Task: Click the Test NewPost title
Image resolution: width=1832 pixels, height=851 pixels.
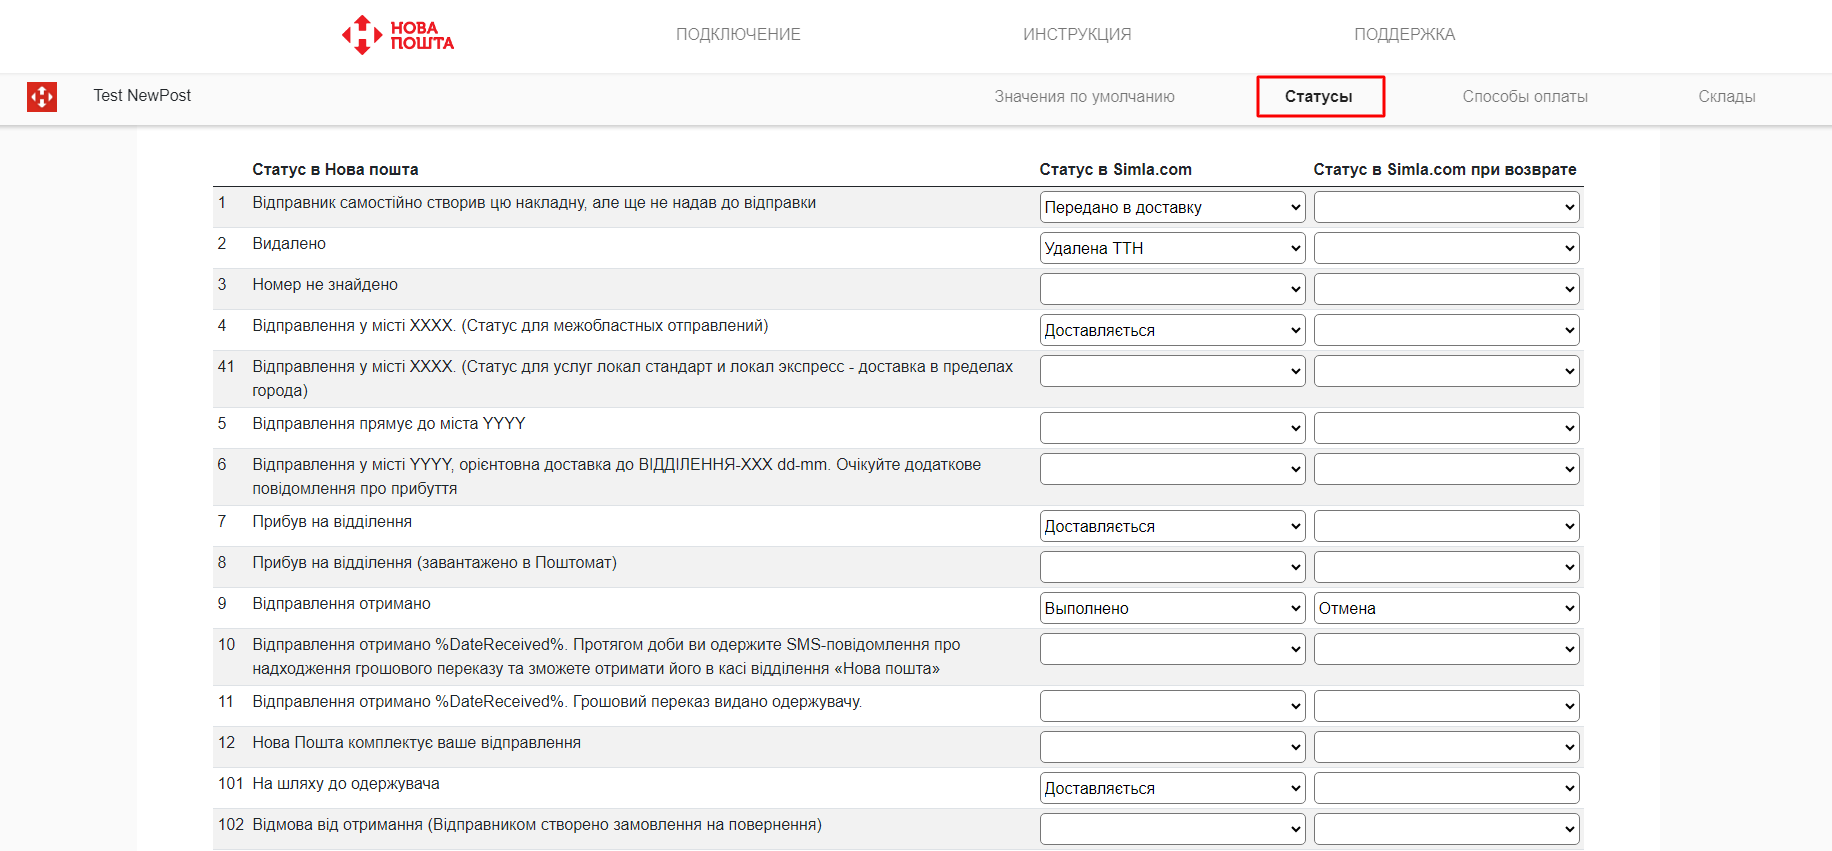Action: (x=142, y=96)
